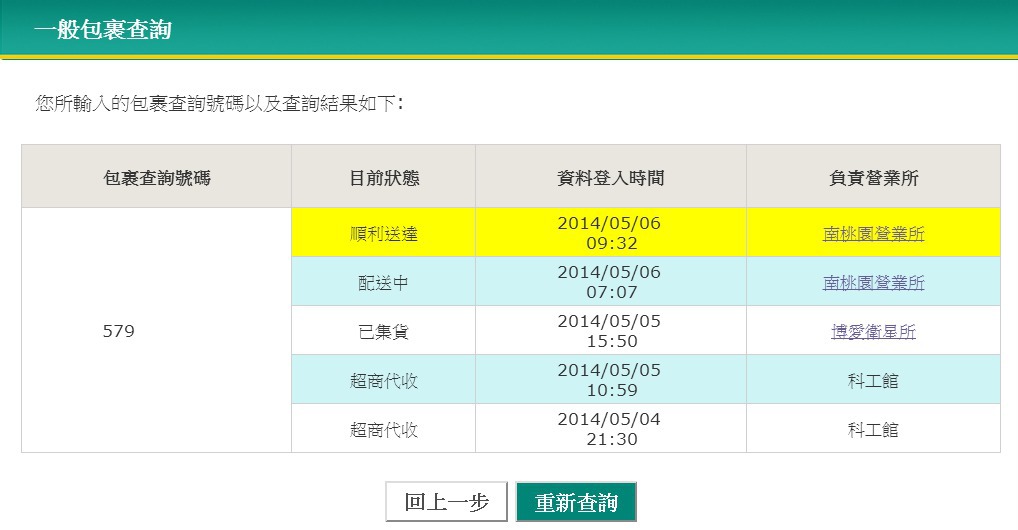This screenshot has width=1018, height=530.
Task: Click the 重新查詢 button
Action: (576, 501)
